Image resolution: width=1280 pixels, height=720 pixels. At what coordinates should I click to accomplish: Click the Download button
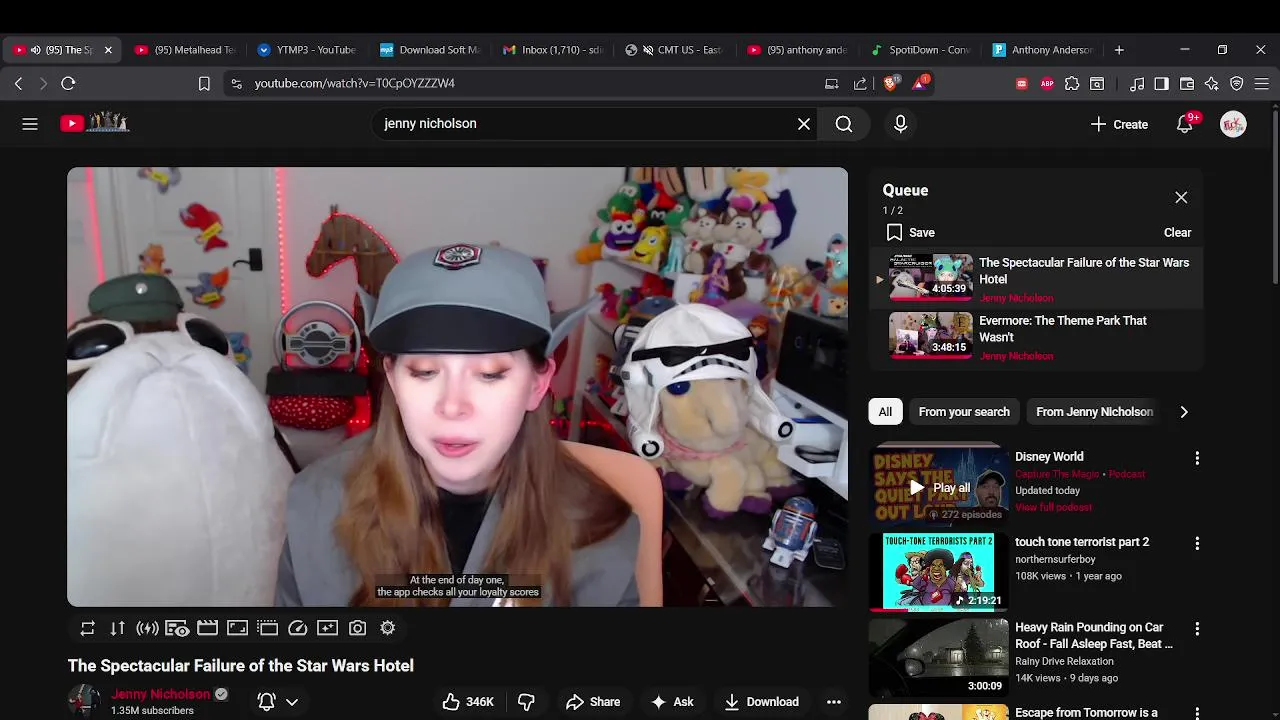(762, 702)
